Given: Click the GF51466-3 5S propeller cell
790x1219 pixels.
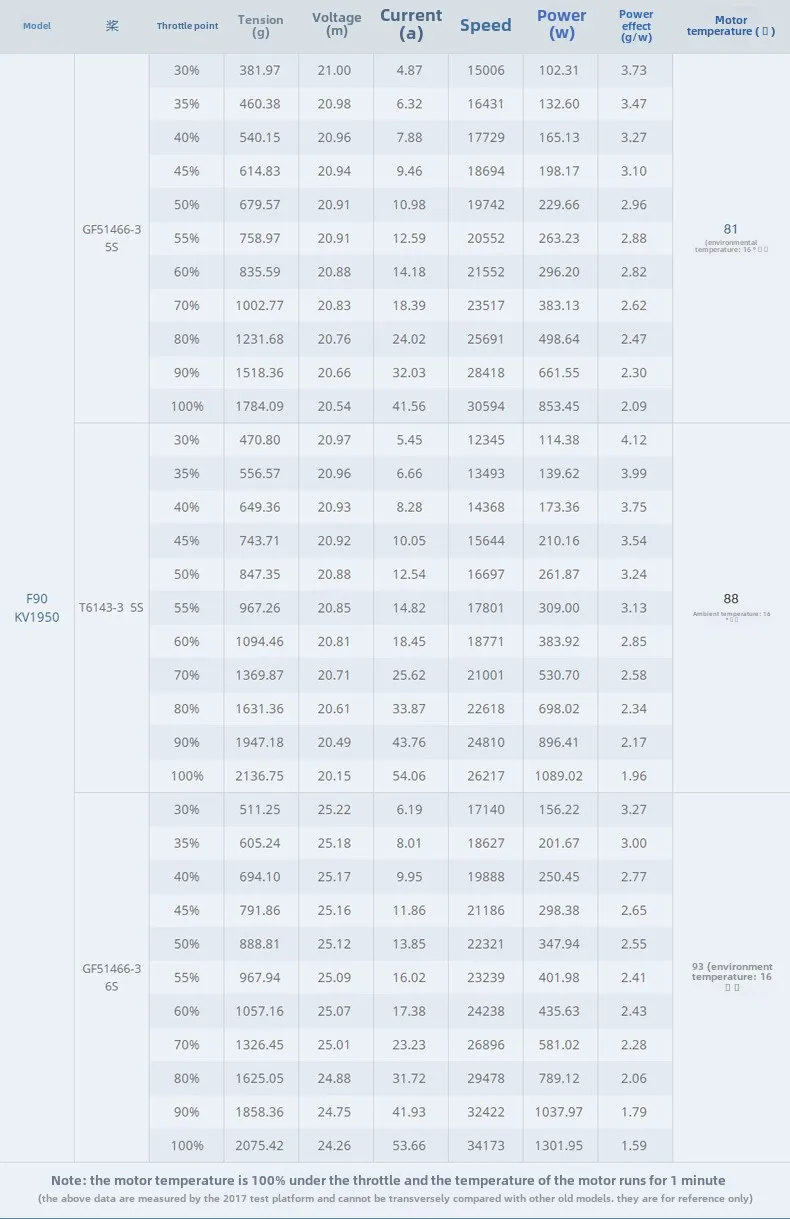Looking at the screenshot, I should point(112,238).
